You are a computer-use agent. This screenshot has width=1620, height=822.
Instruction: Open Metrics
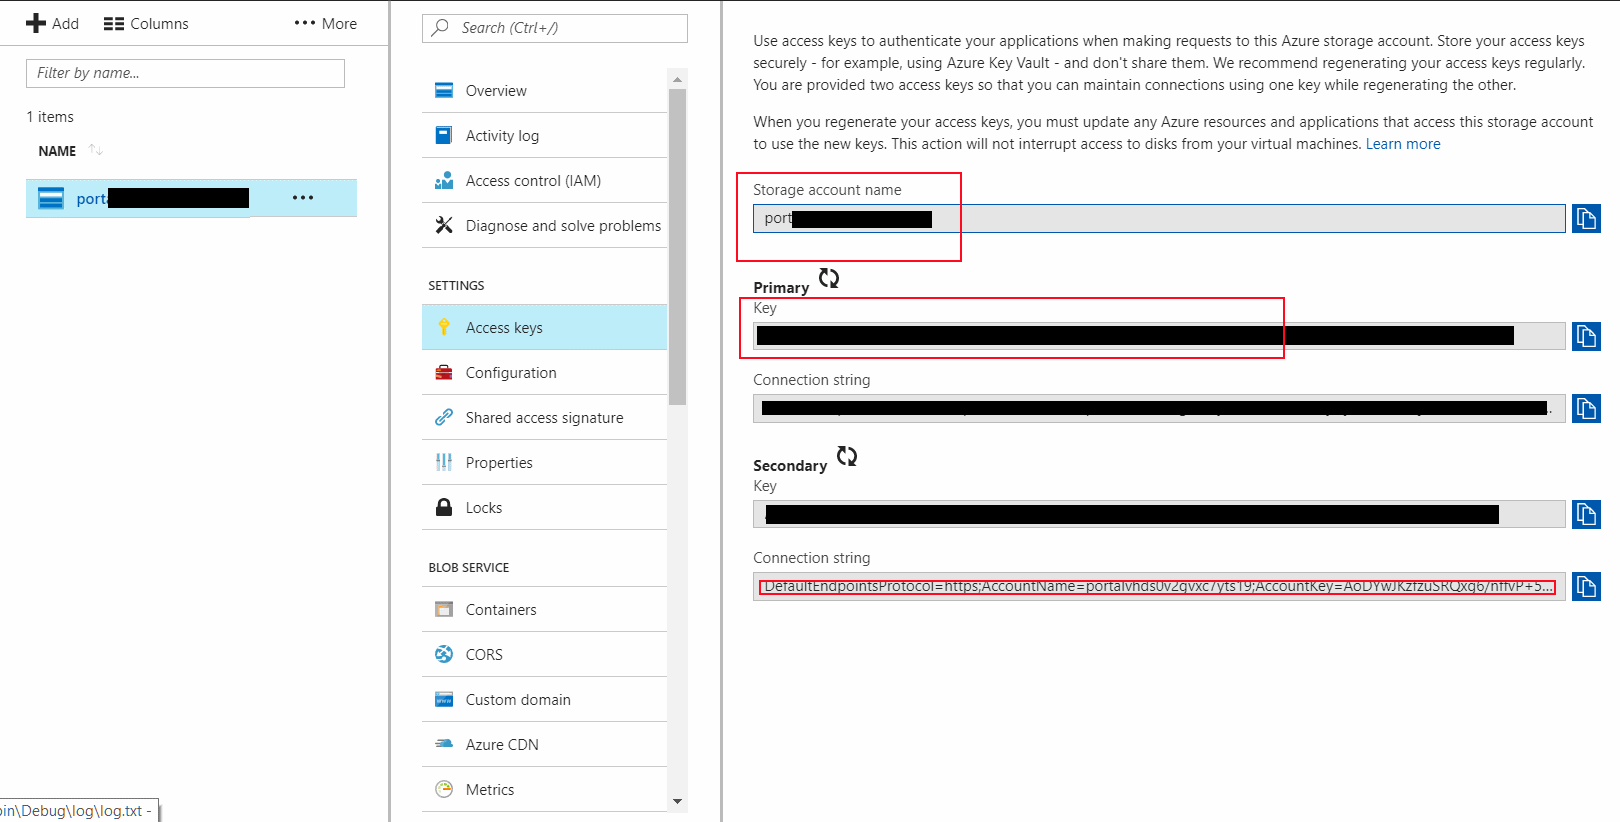coord(544,789)
